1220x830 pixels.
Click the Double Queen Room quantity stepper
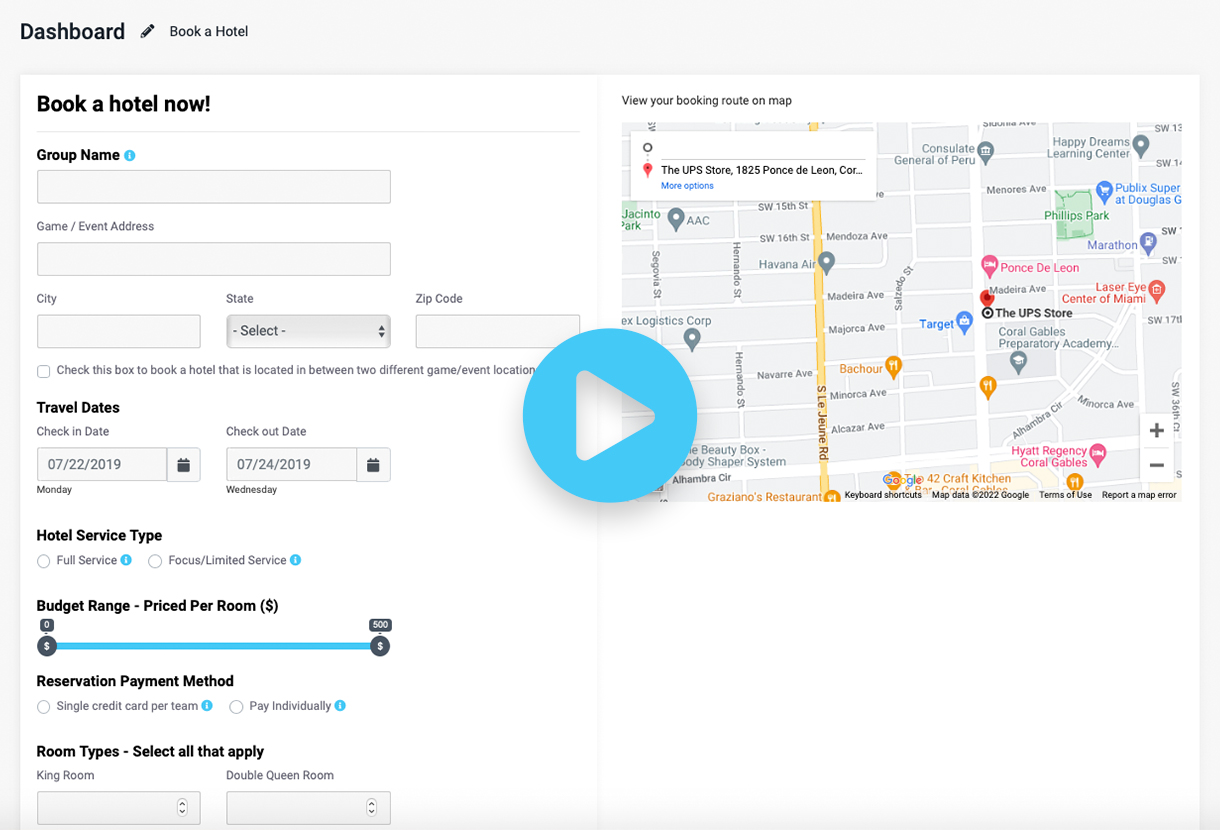click(371, 807)
